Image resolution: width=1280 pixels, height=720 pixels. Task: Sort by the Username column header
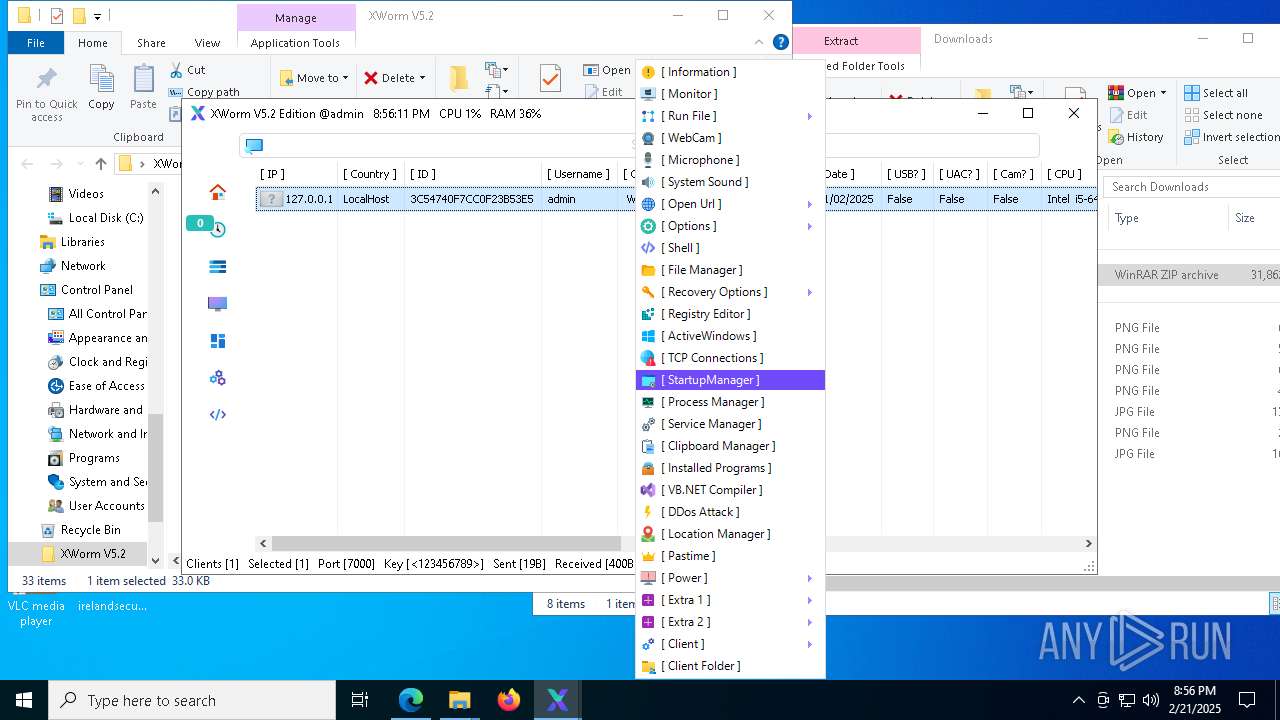578,174
